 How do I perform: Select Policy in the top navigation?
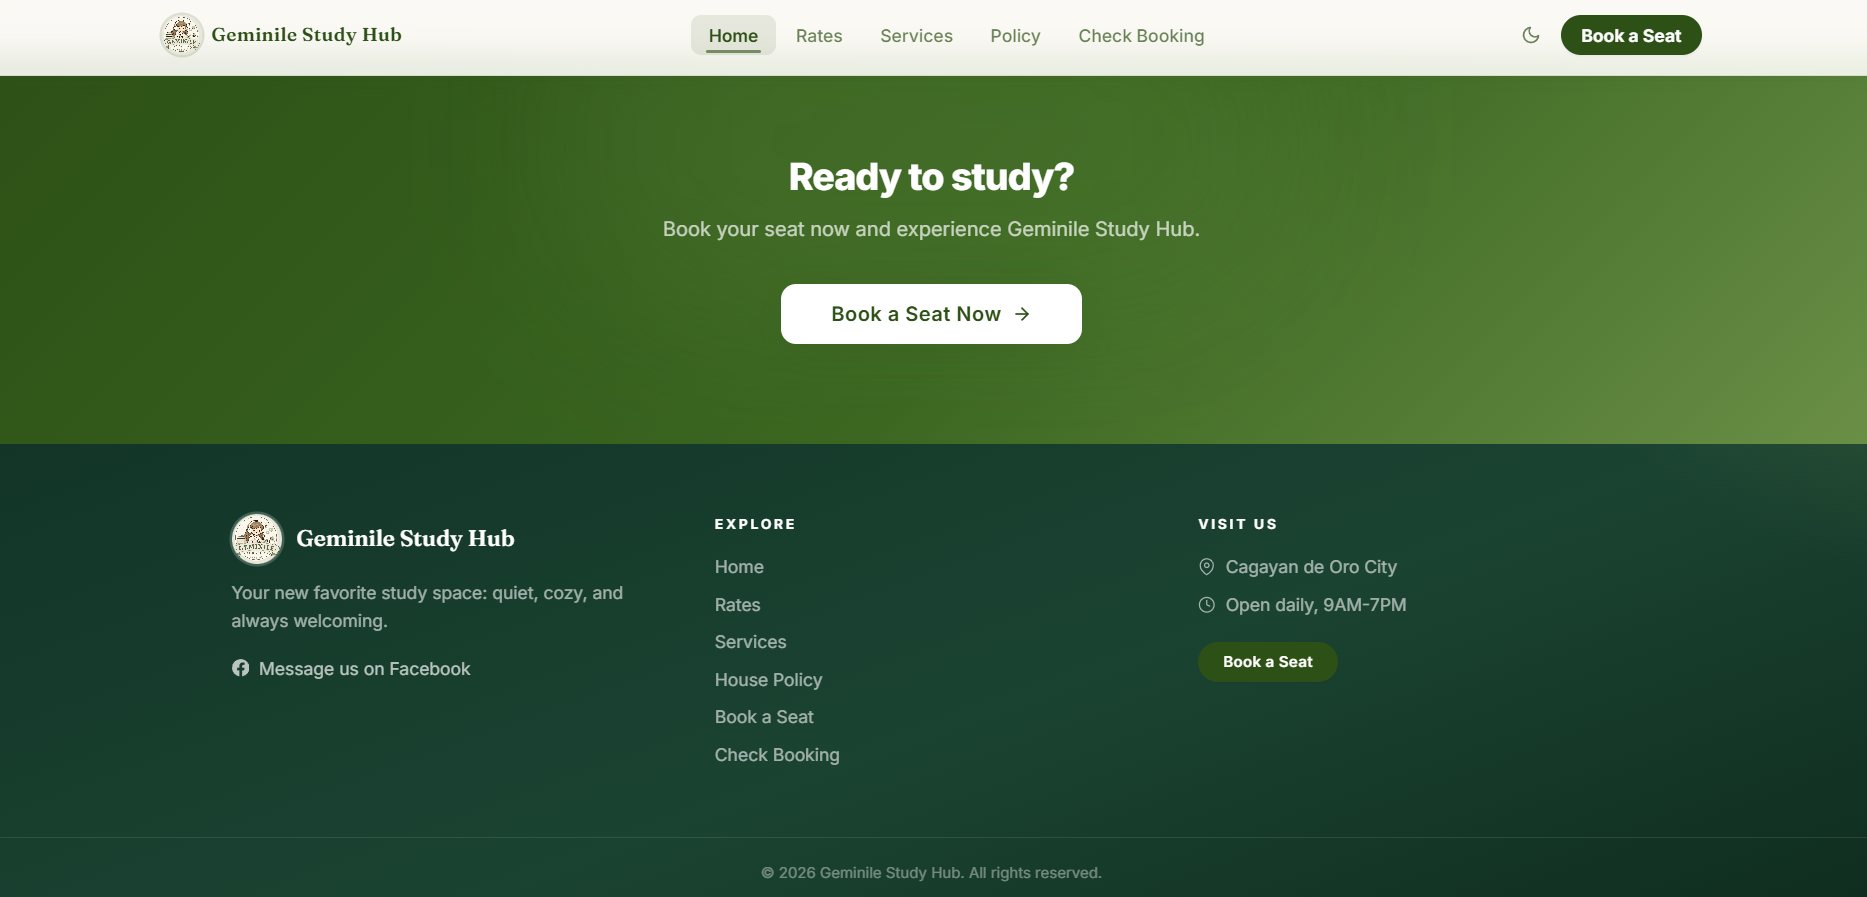pos(1015,36)
